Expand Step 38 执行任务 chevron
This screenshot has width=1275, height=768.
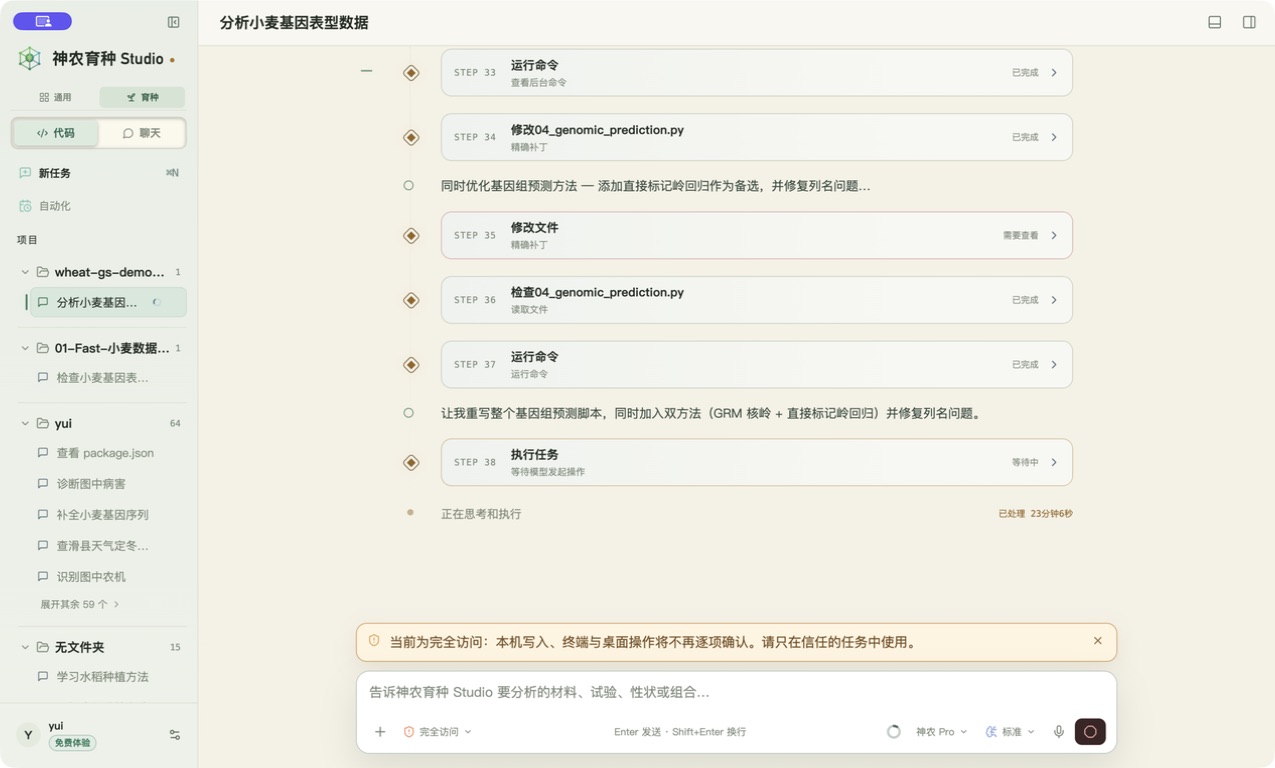pos(1054,463)
